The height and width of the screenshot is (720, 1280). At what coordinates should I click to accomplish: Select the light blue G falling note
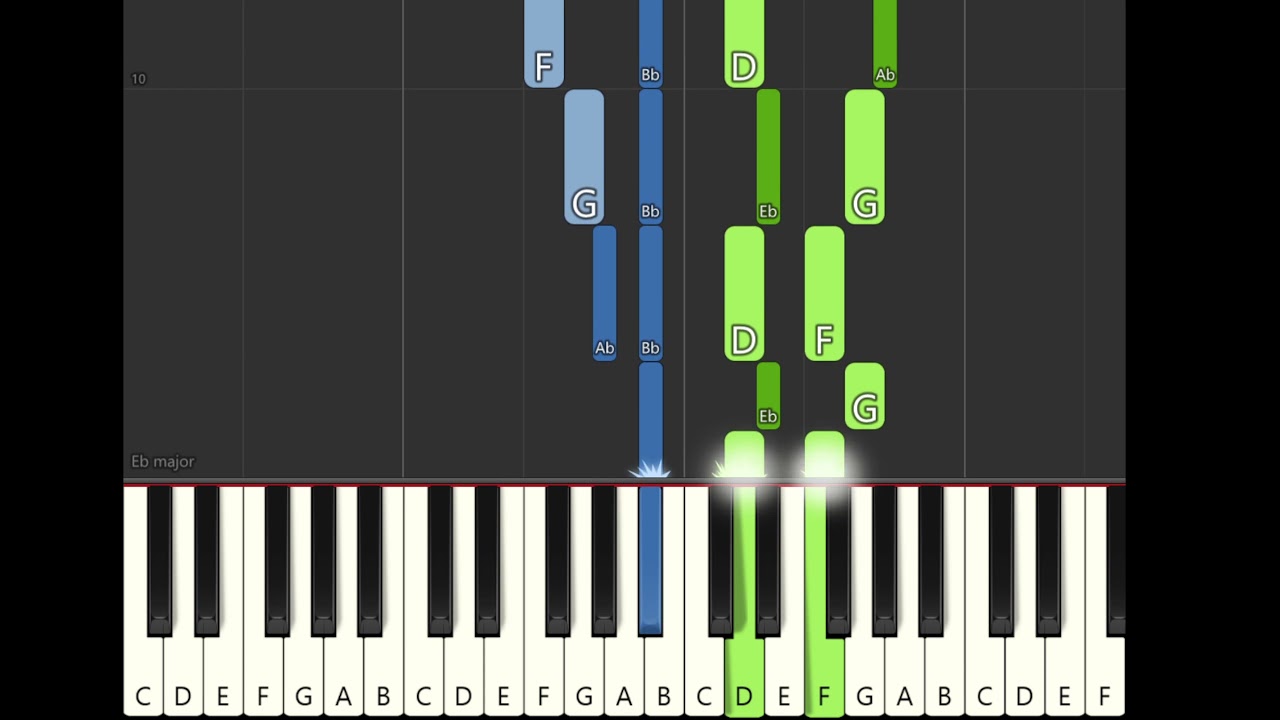tap(584, 157)
